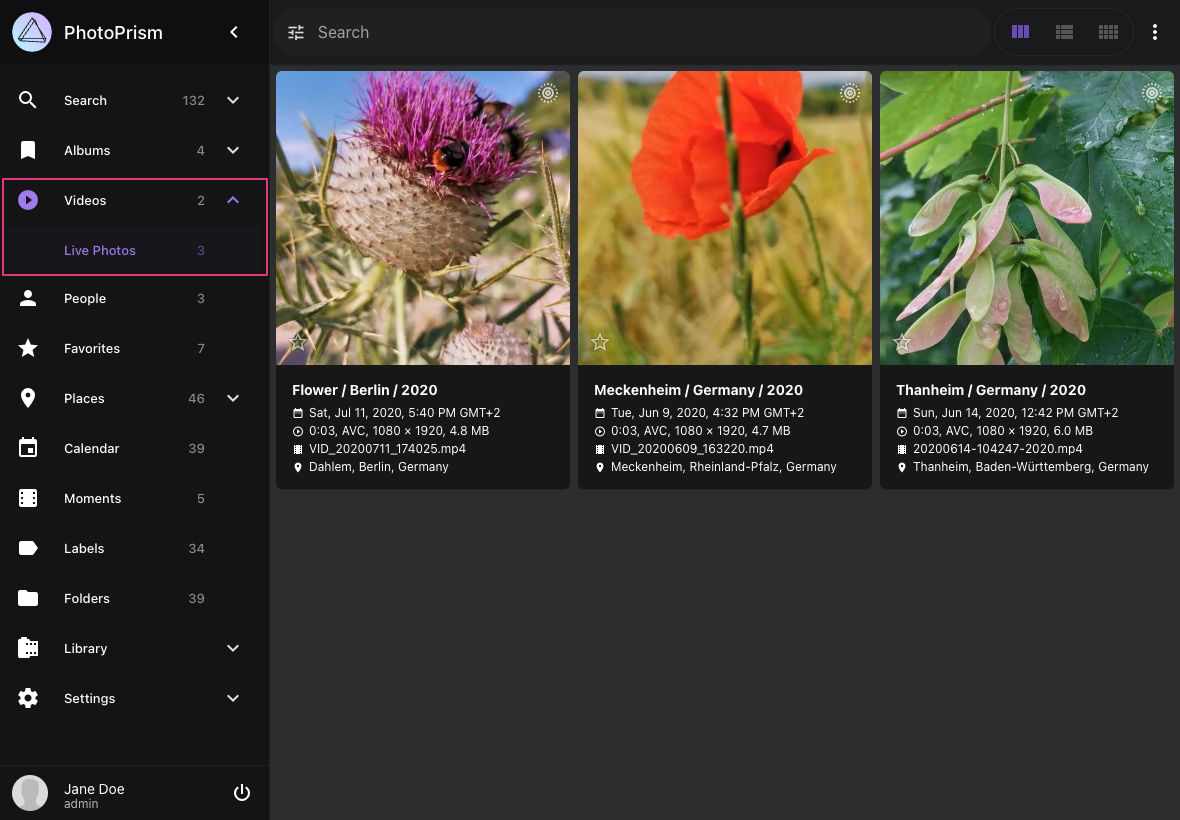Star the Thanheim Germany video
This screenshot has width=1180, height=820.
902,342
